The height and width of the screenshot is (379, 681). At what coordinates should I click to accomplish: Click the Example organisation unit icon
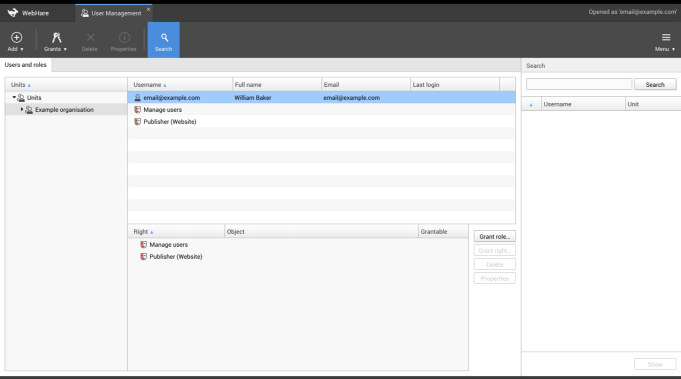pos(29,110)
